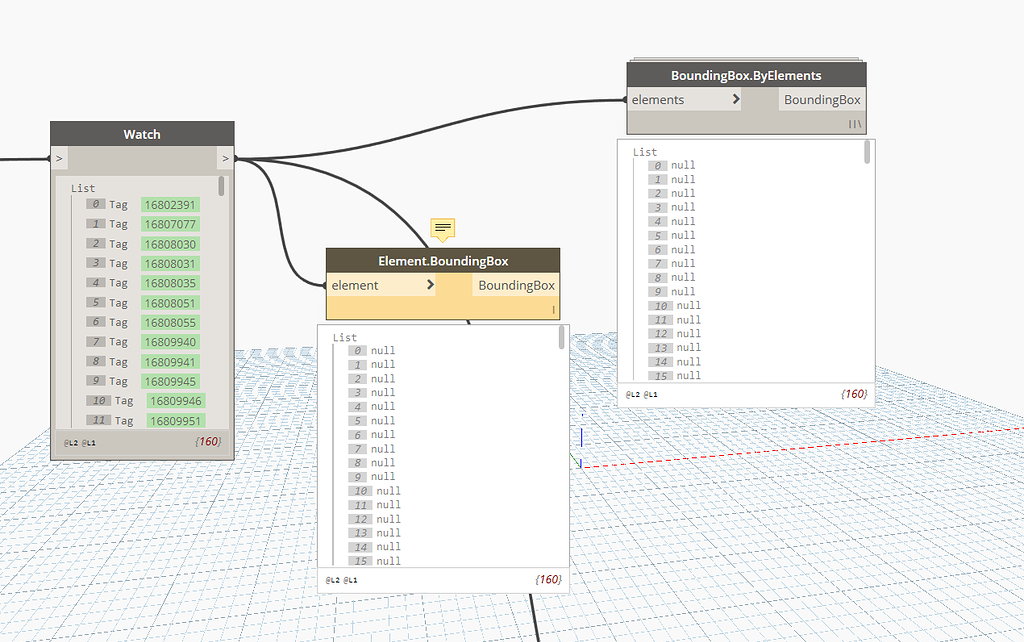Click the lacing indicator on BoundingBox.ByElements node
The height and width of the screenshot is (642, 1024).
coord(855,124)
